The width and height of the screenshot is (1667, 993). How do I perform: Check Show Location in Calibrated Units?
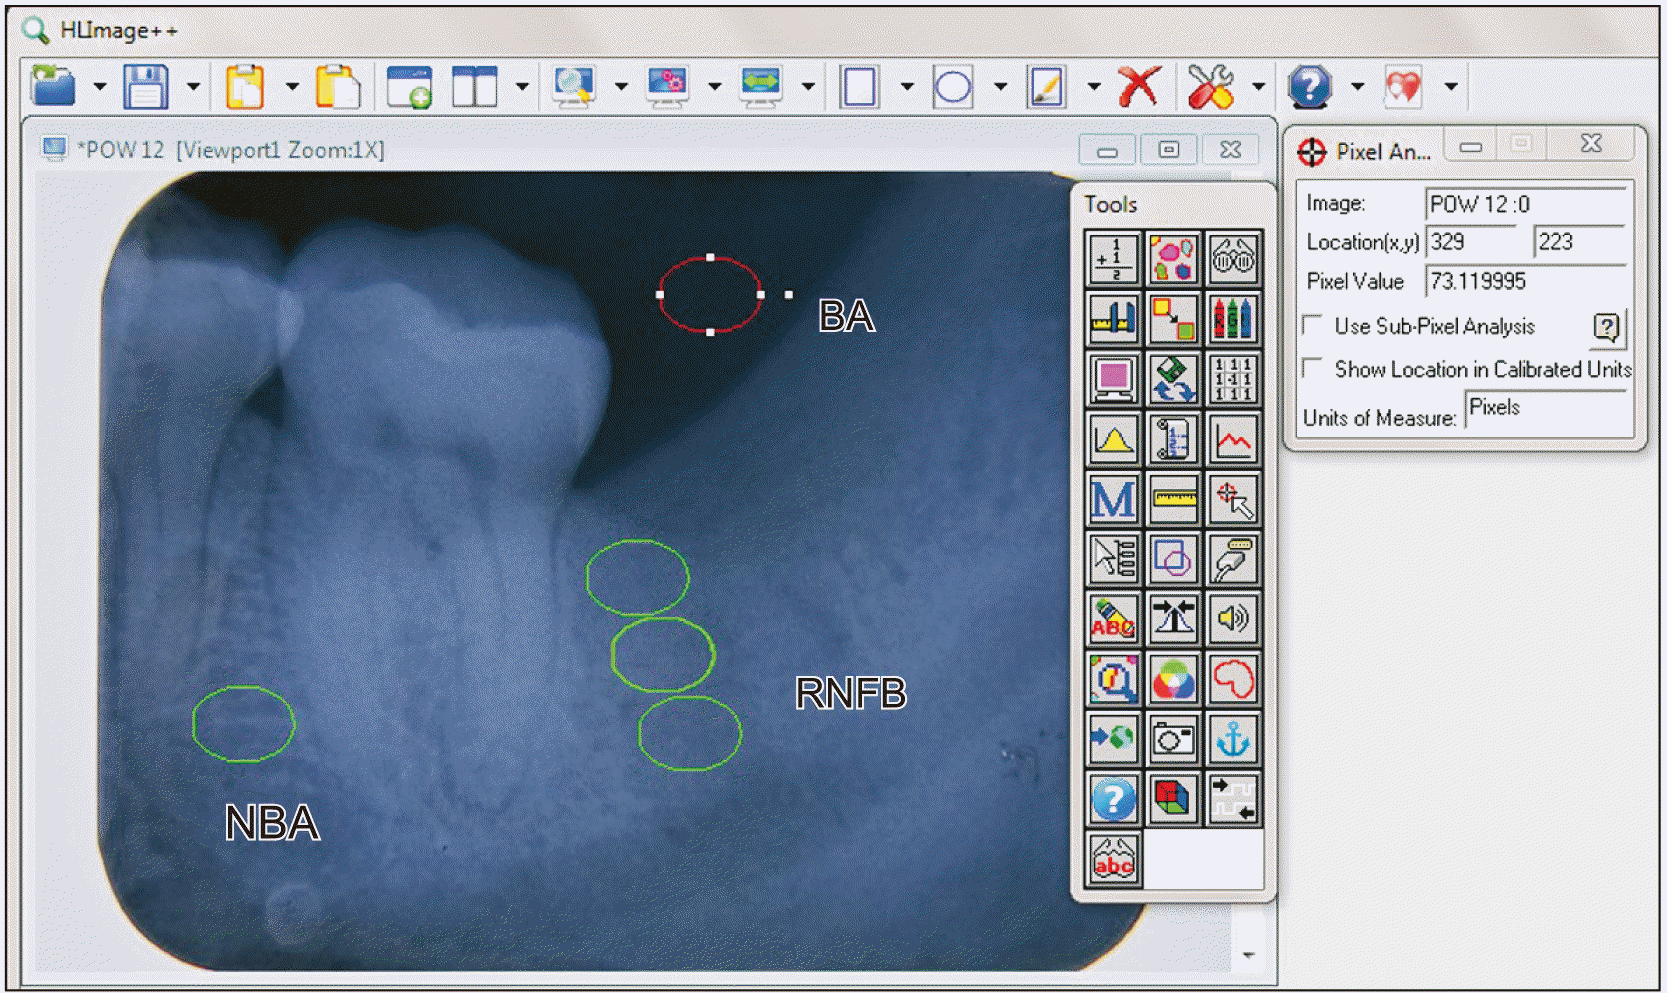click(x=1312, y=368)
